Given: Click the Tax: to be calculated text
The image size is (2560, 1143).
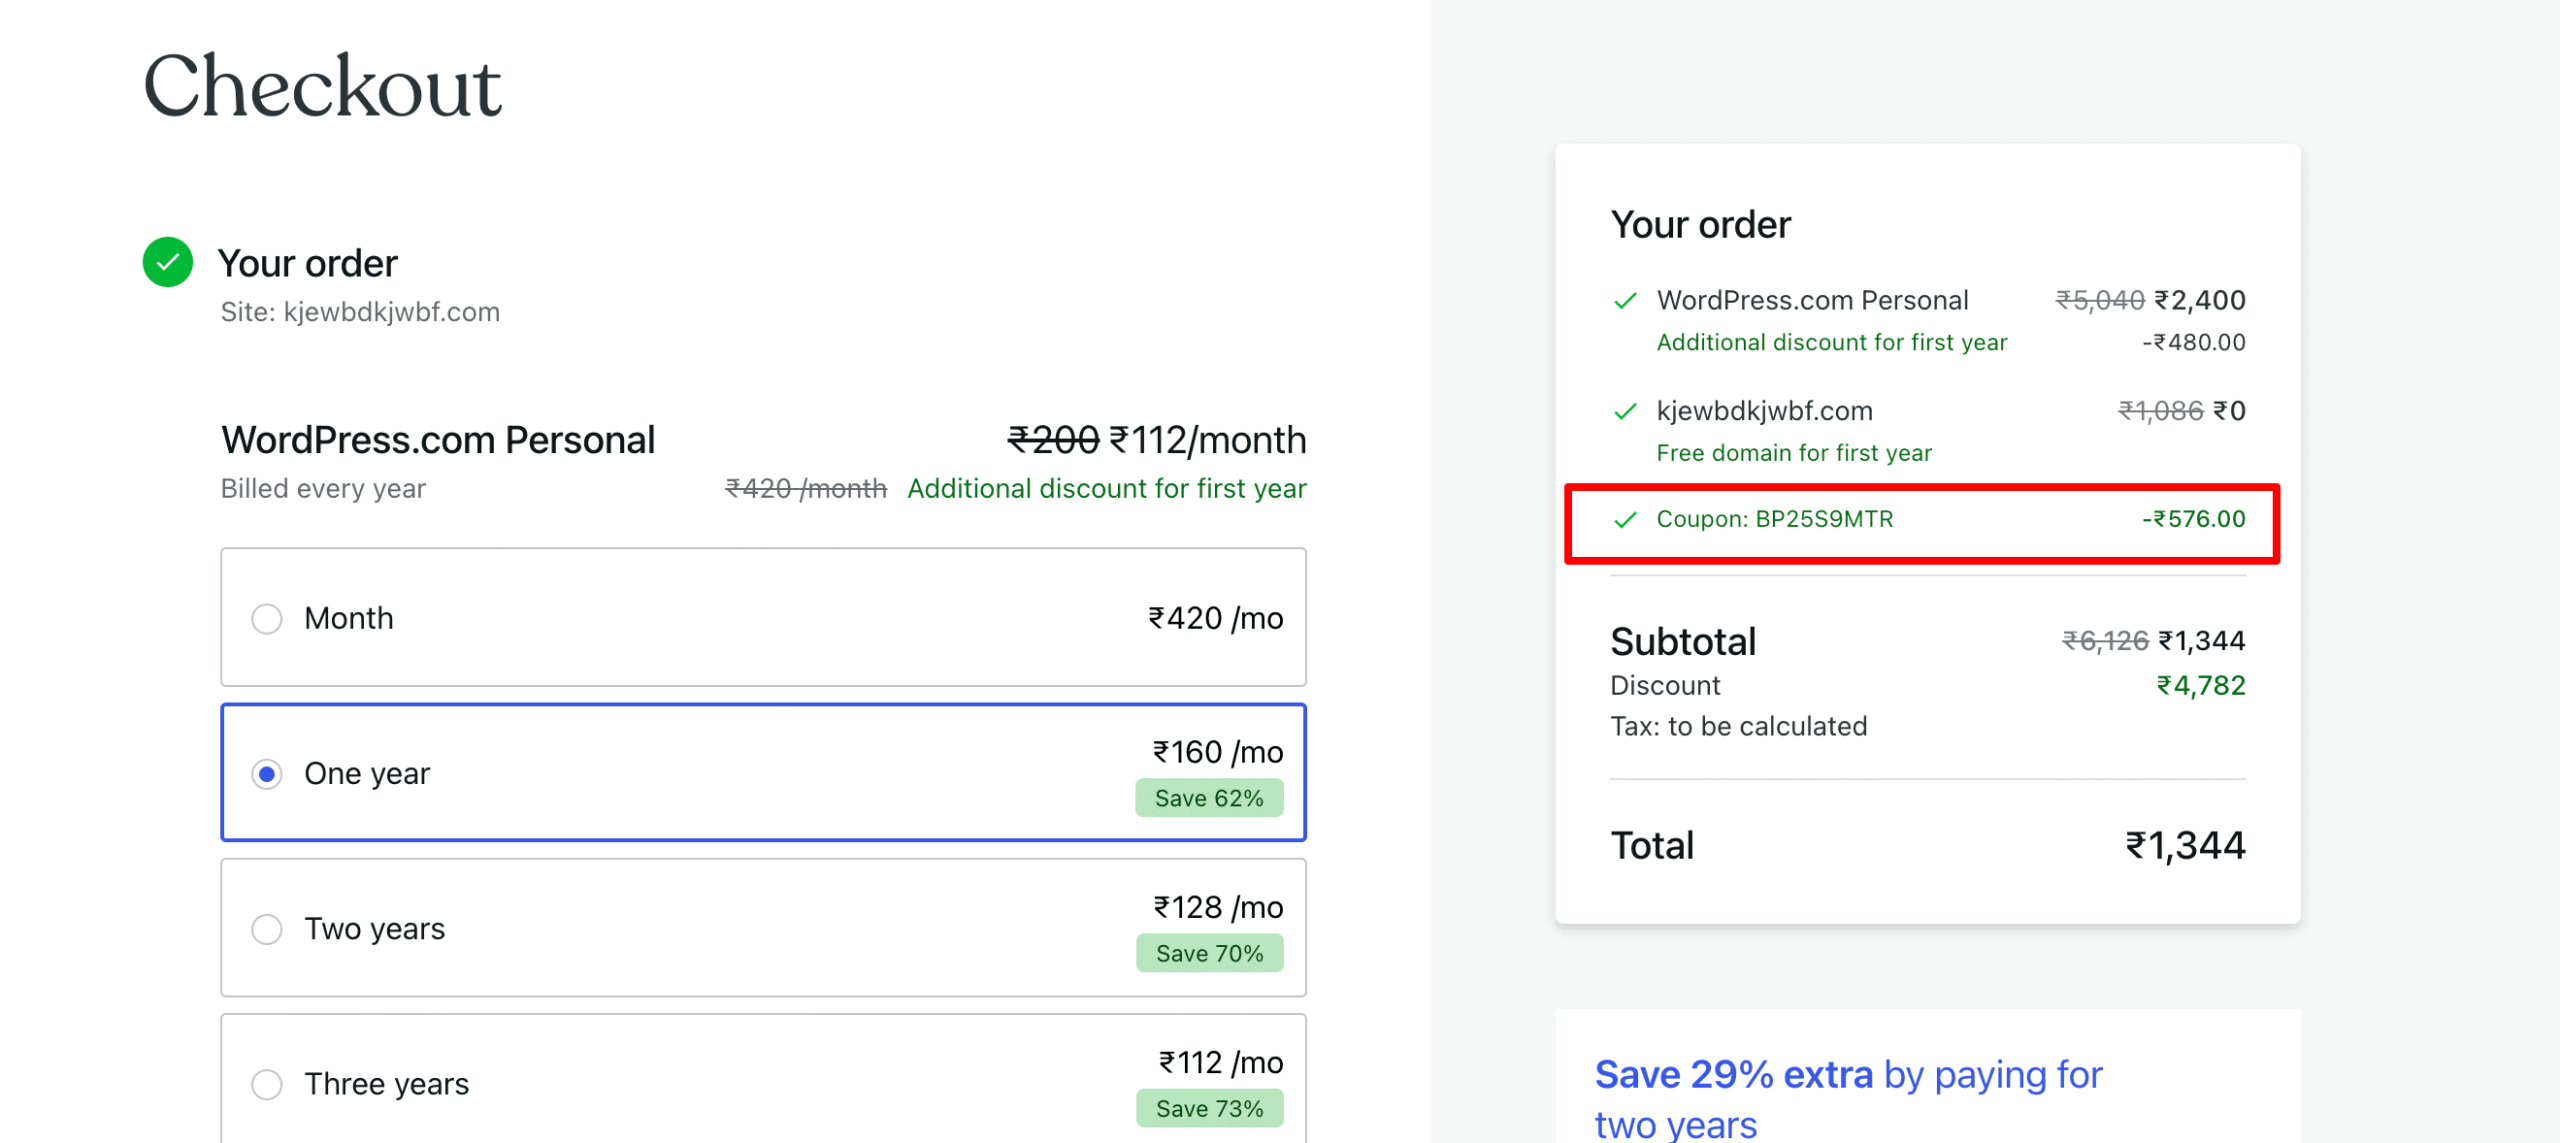Looking at the screenshot, I should (1738, 726).
